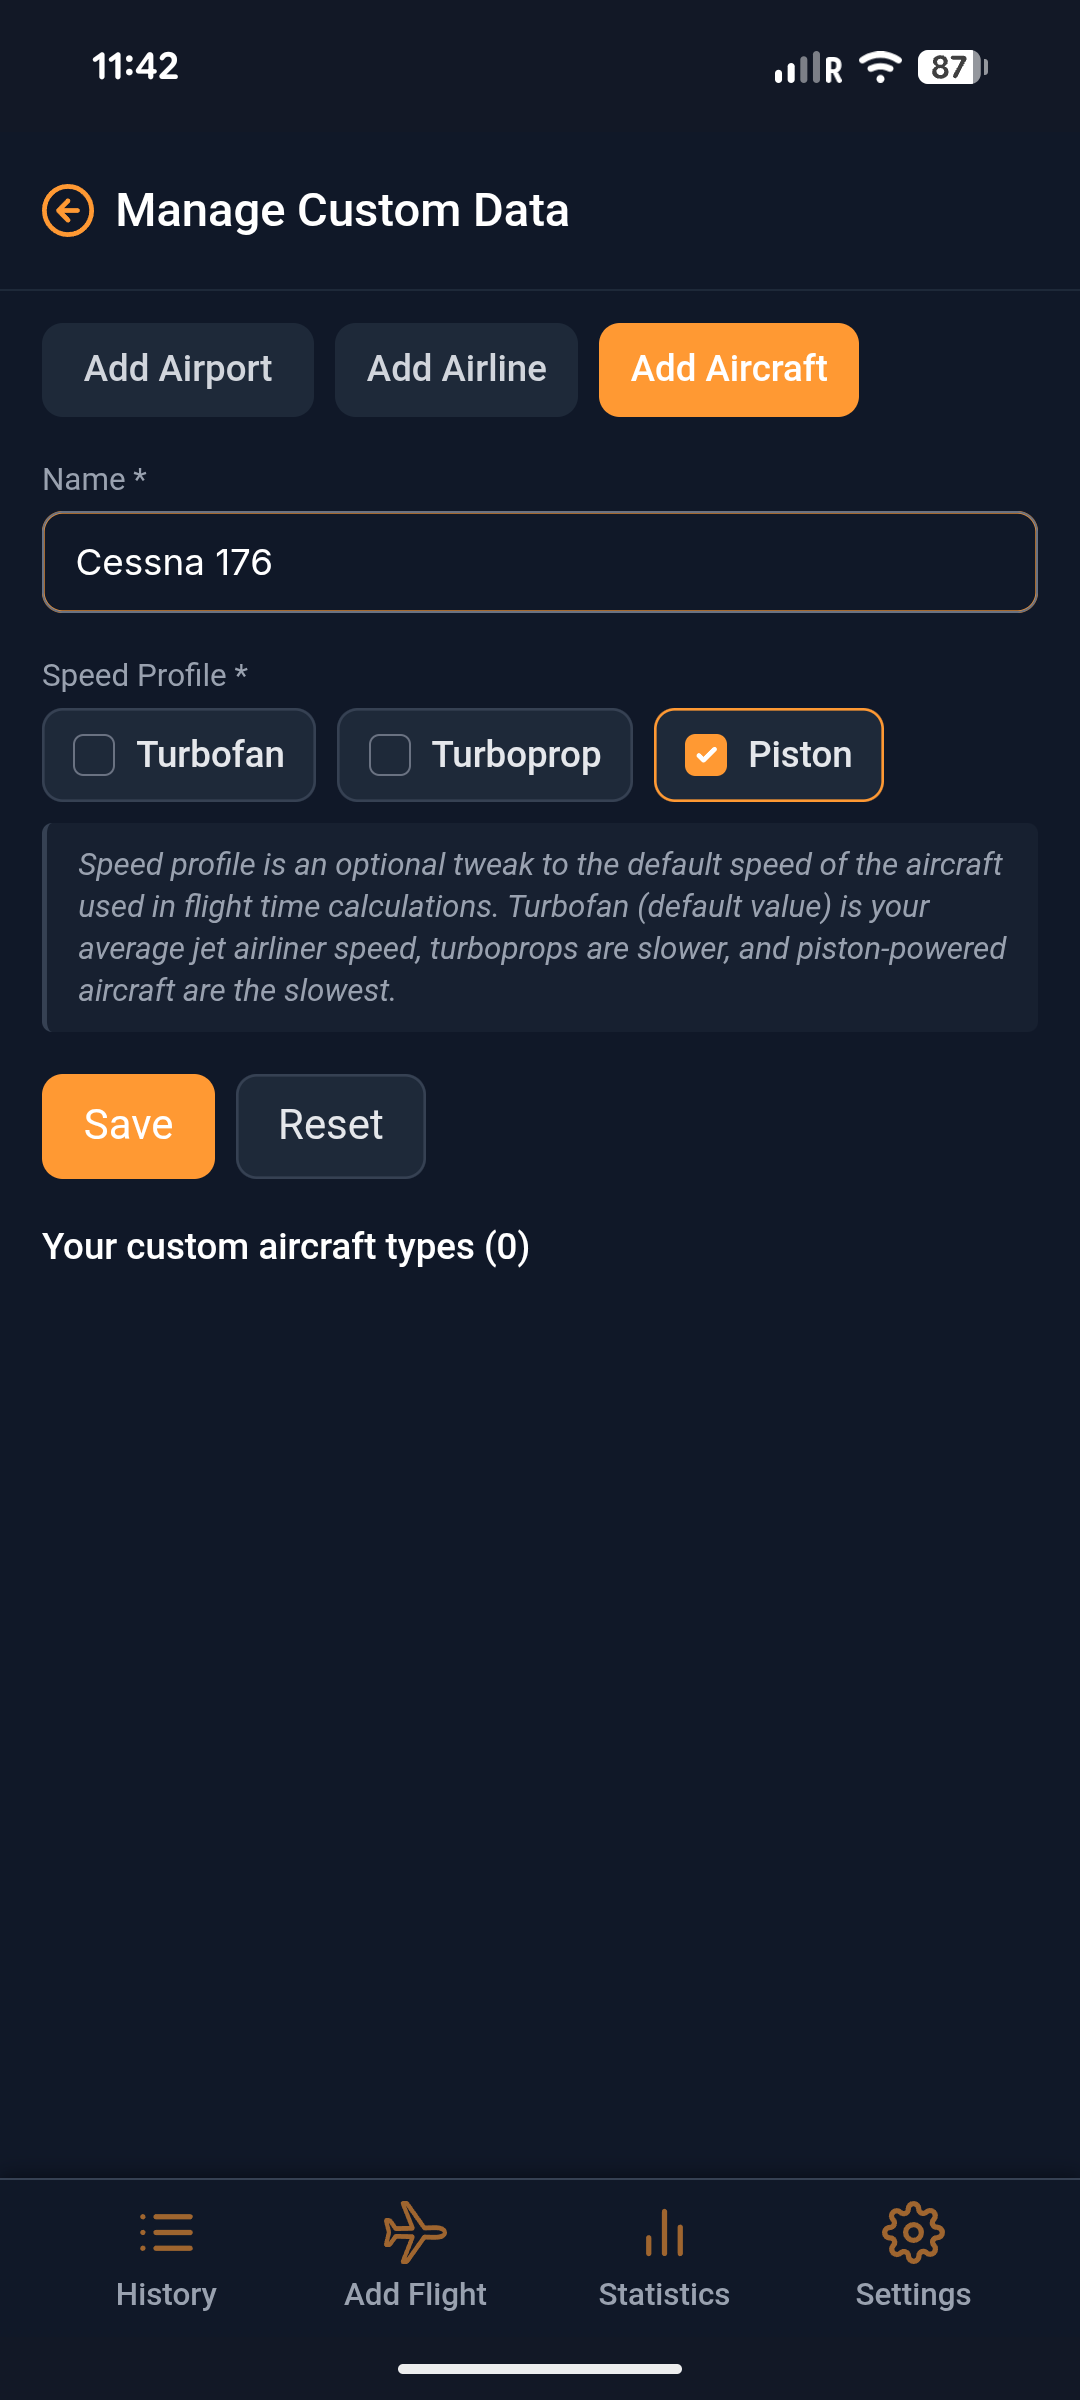The height and width of the screenshot is (2400, 1080).
Task: Enable the Turbofan speed profile
Action: pos(93,755)
